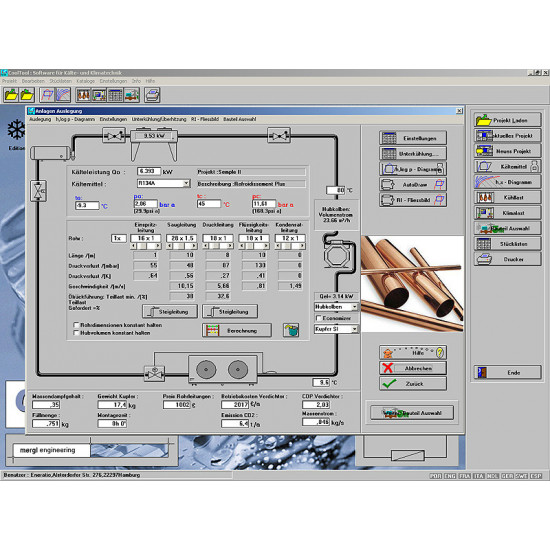The image size is (550, 550).
Task: Click the Unterkühlung... button
Action: (413, 153)
